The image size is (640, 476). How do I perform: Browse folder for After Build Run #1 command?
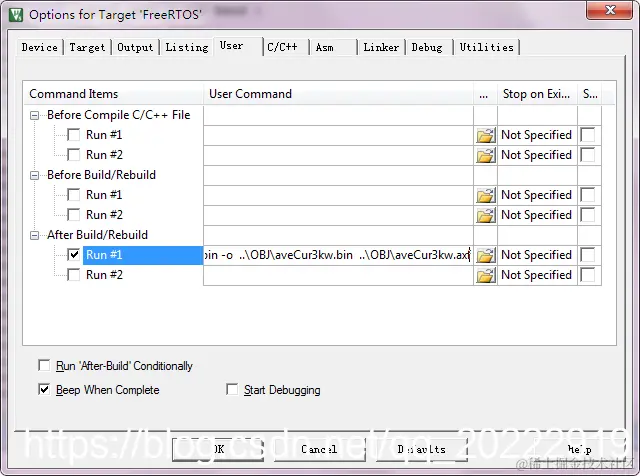click(x=485, y=255)
